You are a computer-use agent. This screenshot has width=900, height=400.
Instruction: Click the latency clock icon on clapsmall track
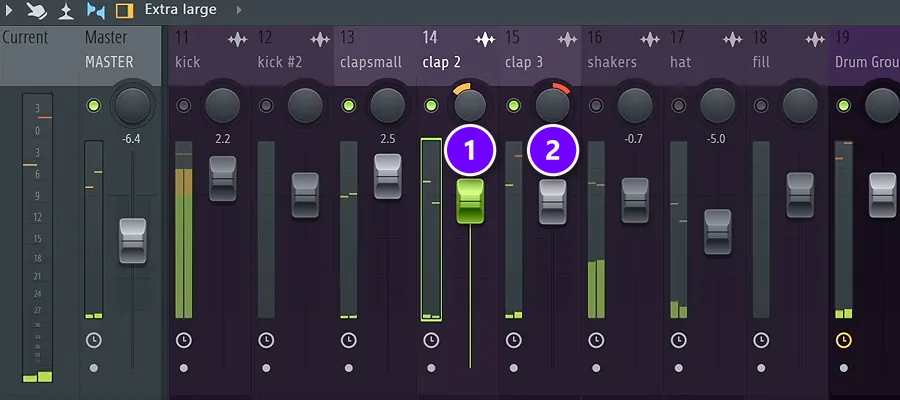point(348,340)
